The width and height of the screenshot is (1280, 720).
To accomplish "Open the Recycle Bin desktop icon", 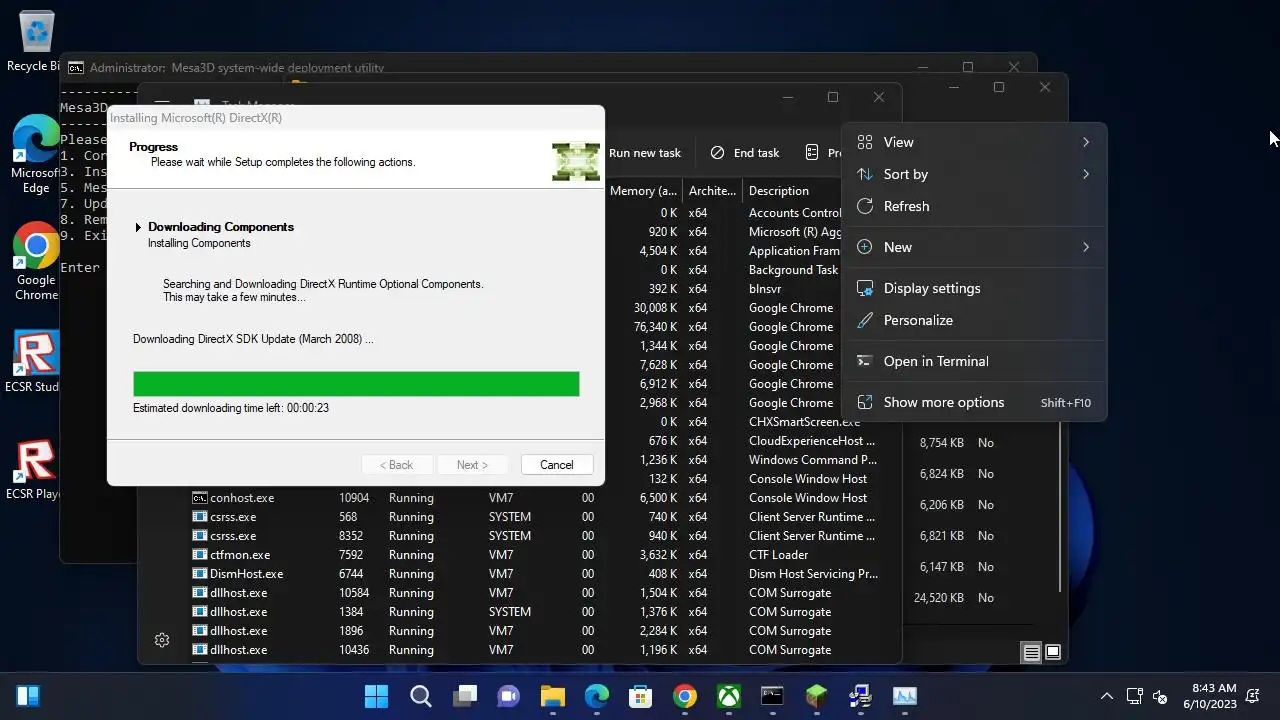I will pyautogui.click(x=36, y=42).
